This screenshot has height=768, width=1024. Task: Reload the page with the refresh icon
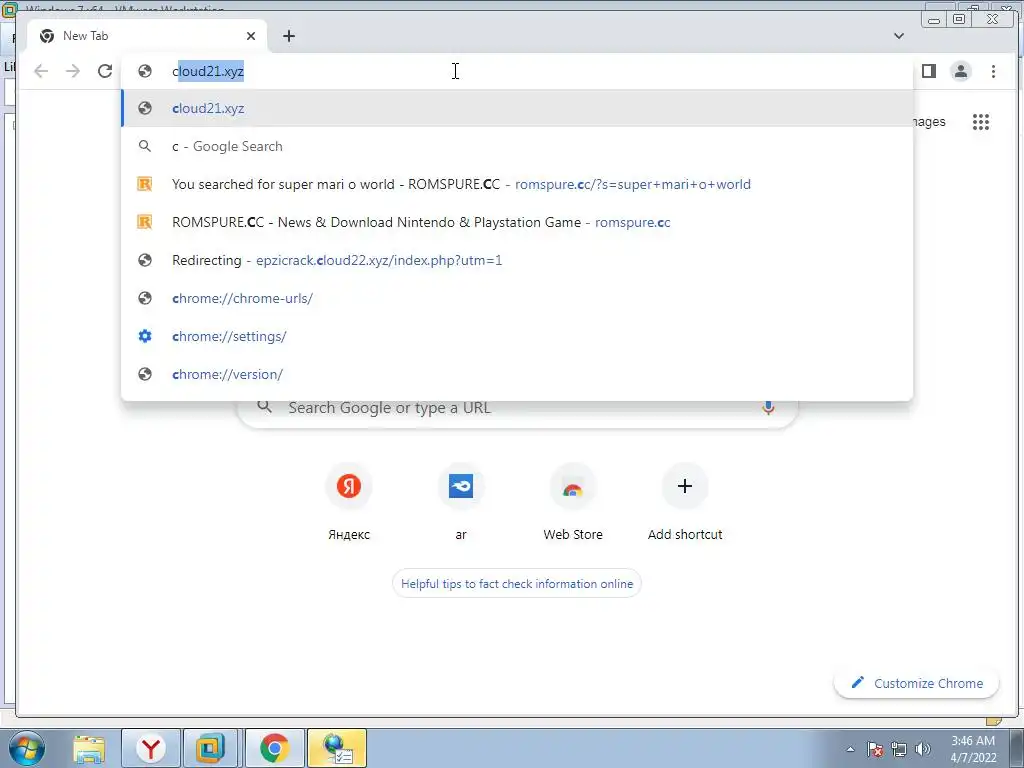pyautogui.click(x=105, y=71)
